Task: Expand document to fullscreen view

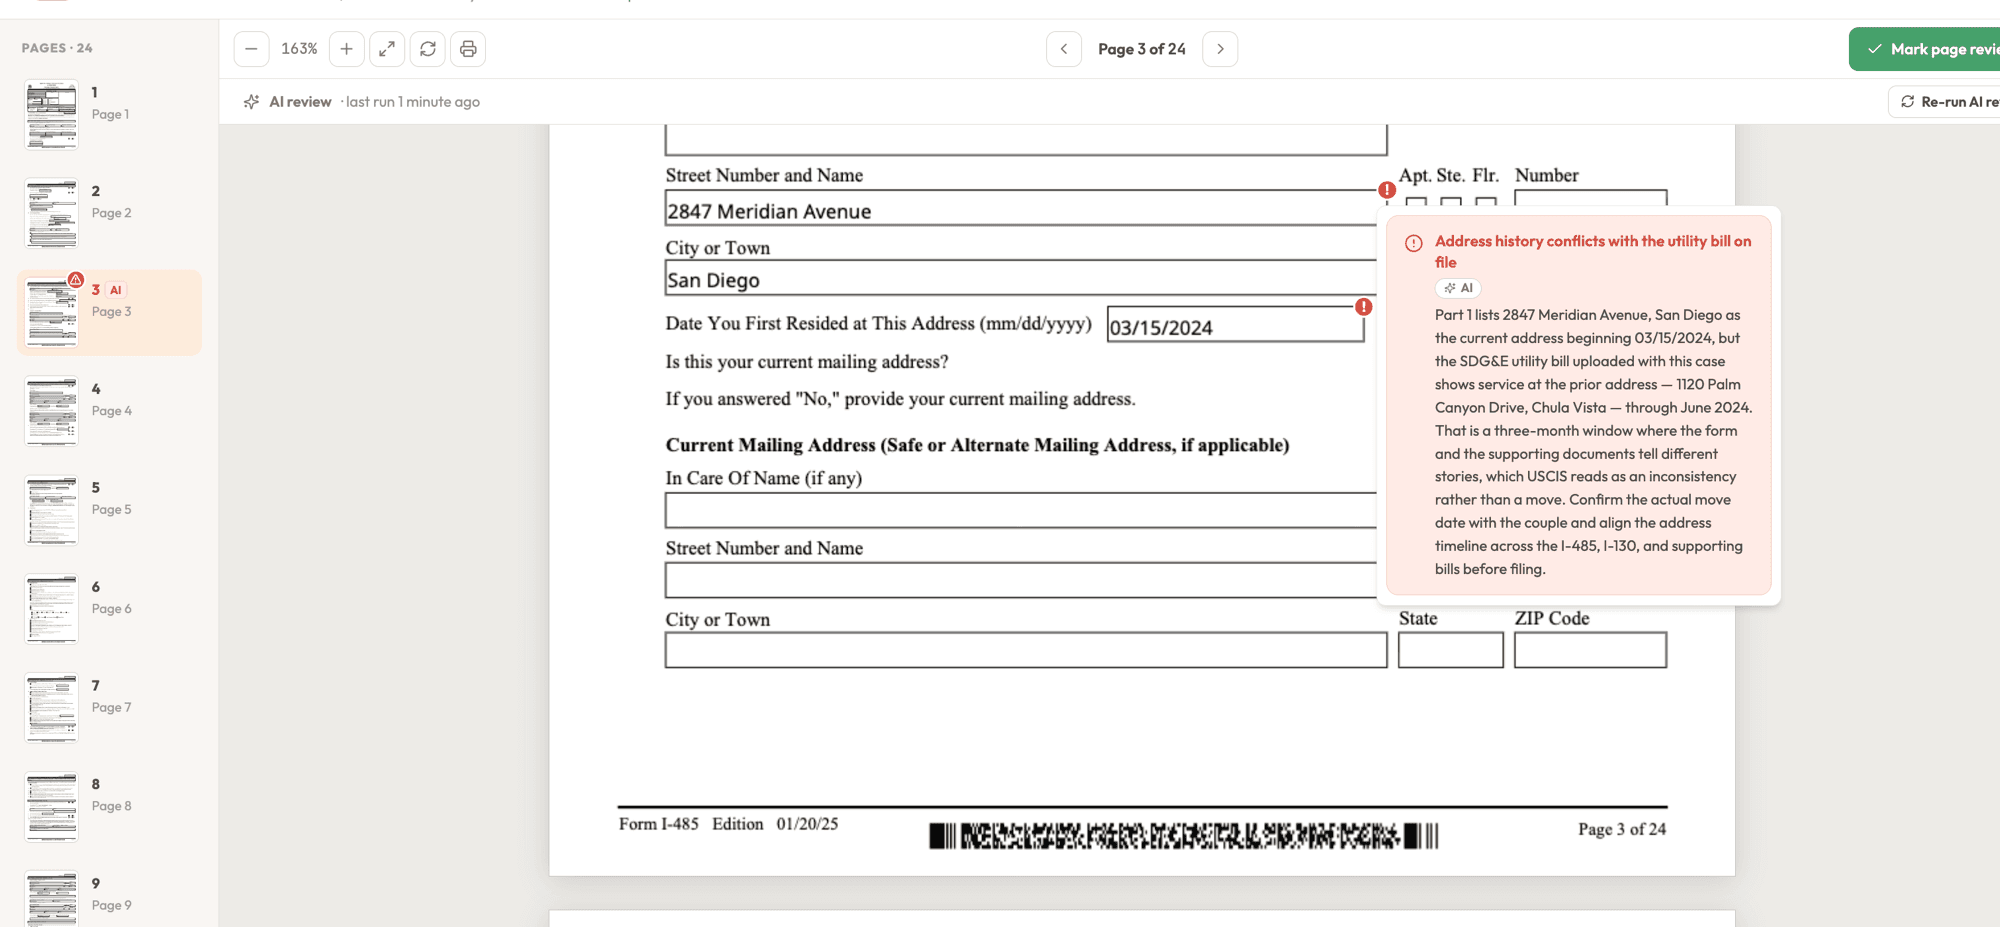Action: [x=387, y=49]
